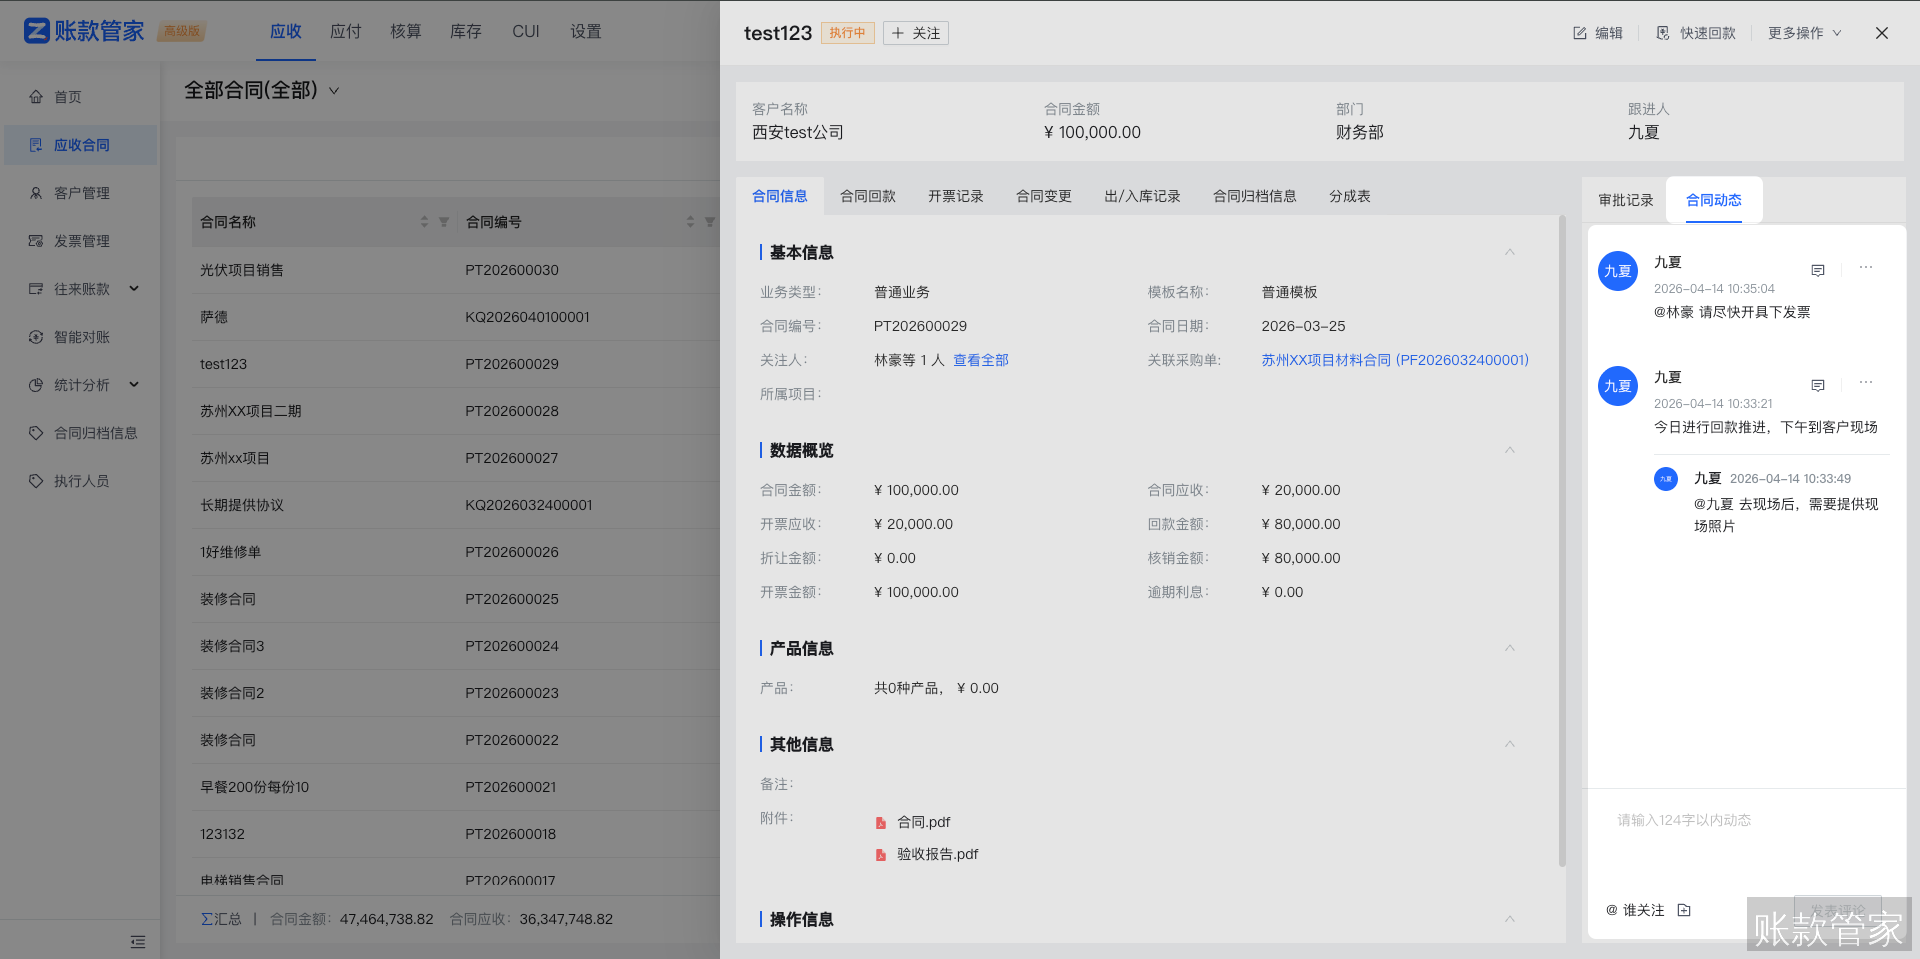This screenshot has height=959, width=1920.
Task: Click the detail panel vertical scrollbar
Action: (1562, 540)
